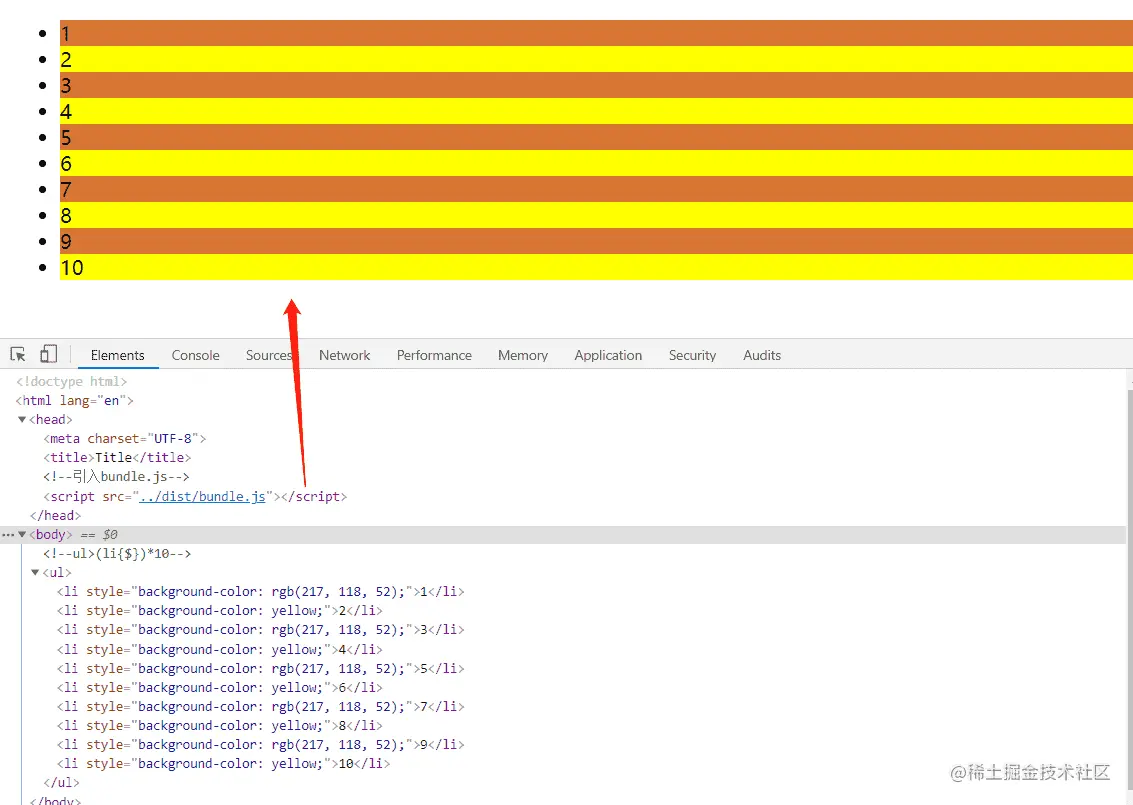Screen dimensions: 1133x805
Task: Select the li node containing 9
Action: [261, 744]
